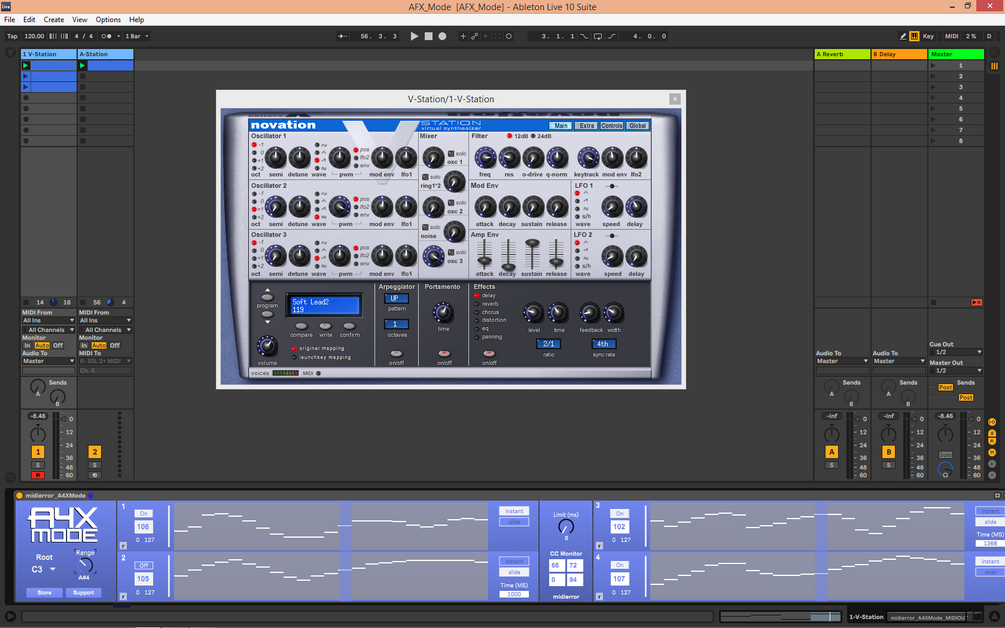Set A-Station monitor to Off
This screenshot has height=628, width=1005.
[x=115, y=345]
